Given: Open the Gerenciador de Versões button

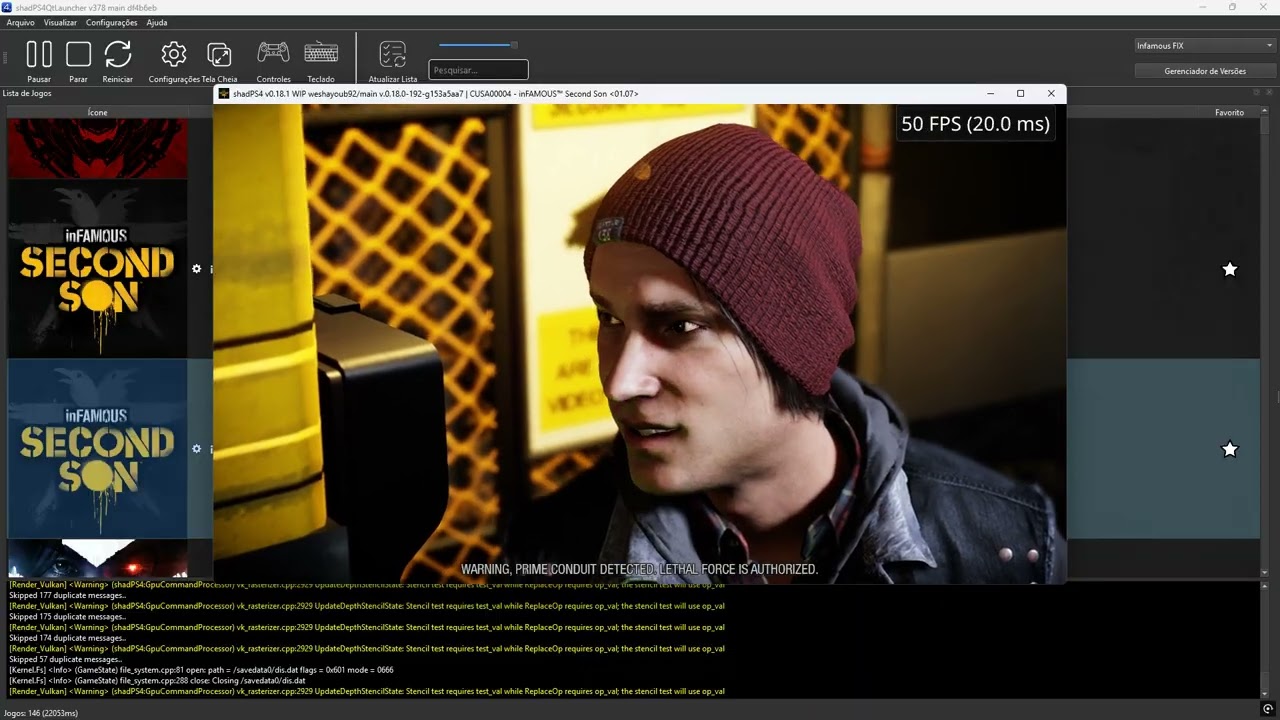Looking at the screenshot, I should click(1205, 71).
